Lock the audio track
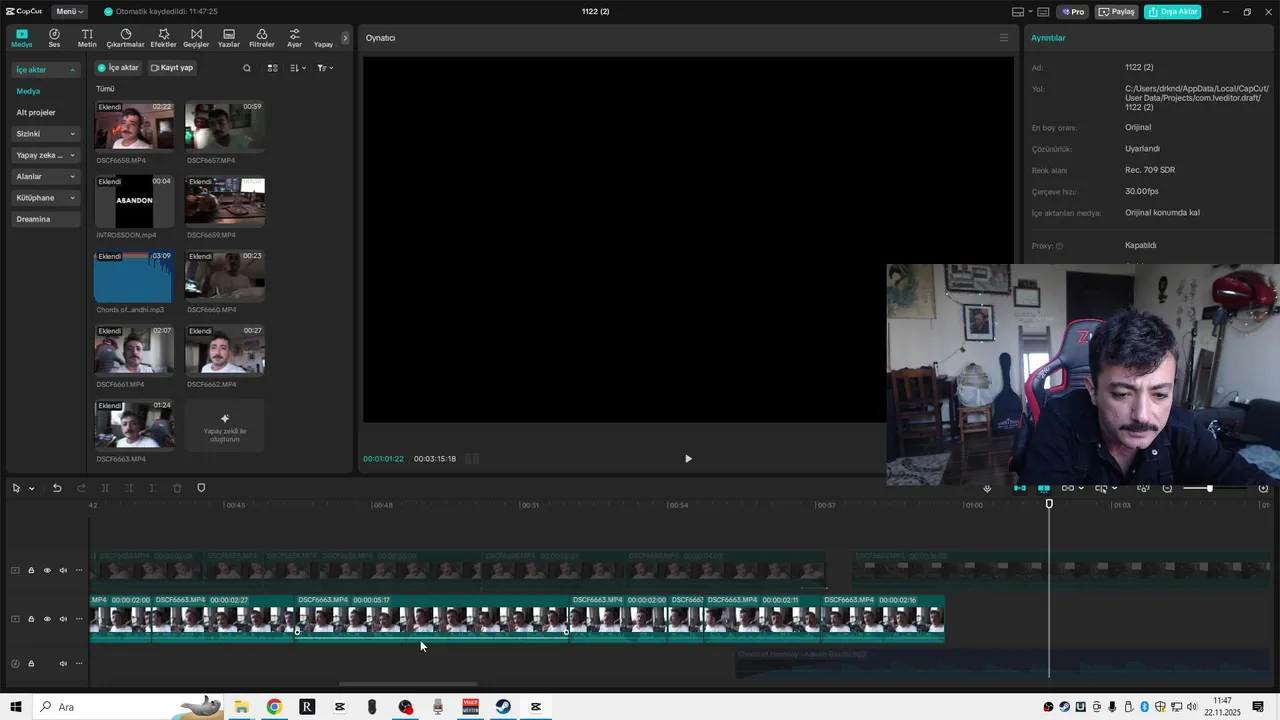 click(x=31, y=663)
